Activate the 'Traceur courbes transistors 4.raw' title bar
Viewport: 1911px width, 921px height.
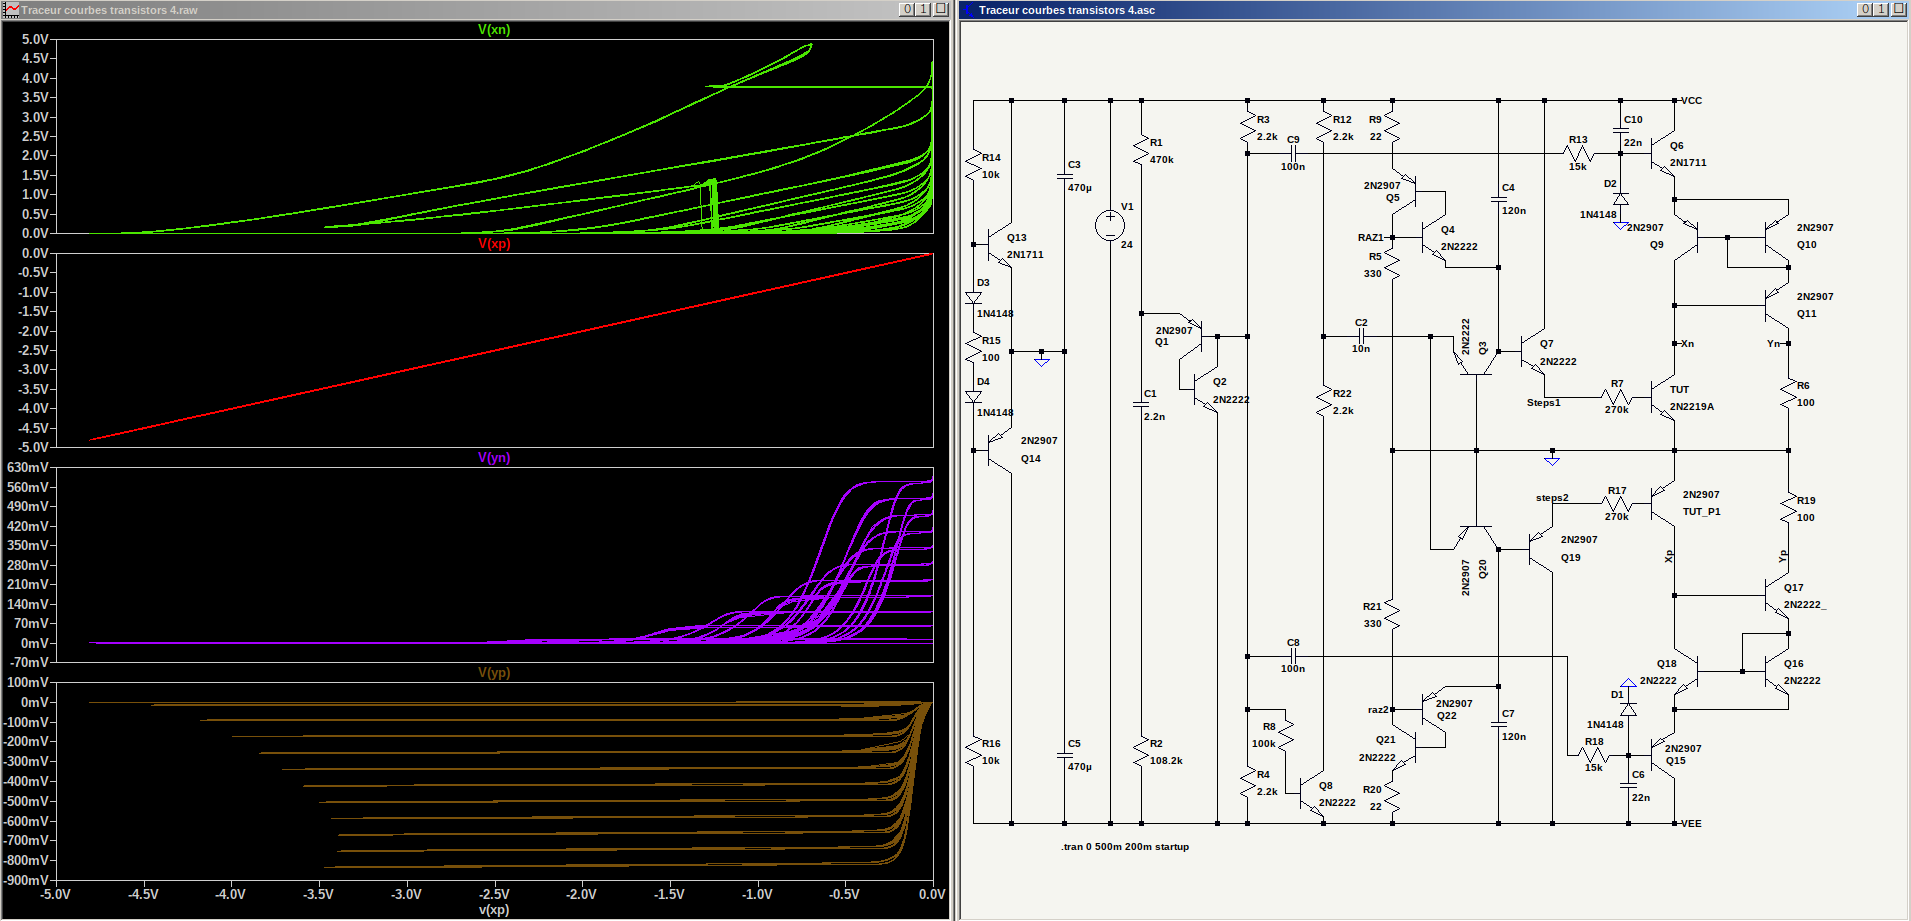(450, 10)
